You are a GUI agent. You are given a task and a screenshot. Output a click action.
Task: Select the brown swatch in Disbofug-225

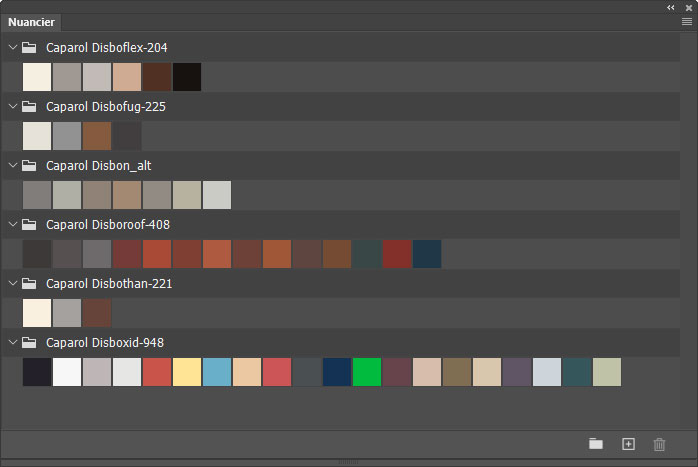click(97, 136)
